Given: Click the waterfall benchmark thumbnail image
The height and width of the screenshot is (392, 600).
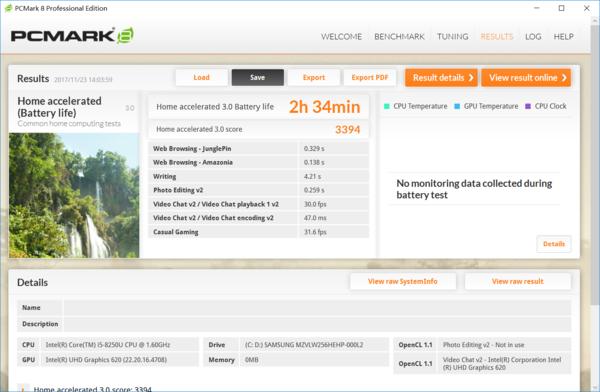Looking at the screenshot, I should pyautogui.click(x=74, y=195).
